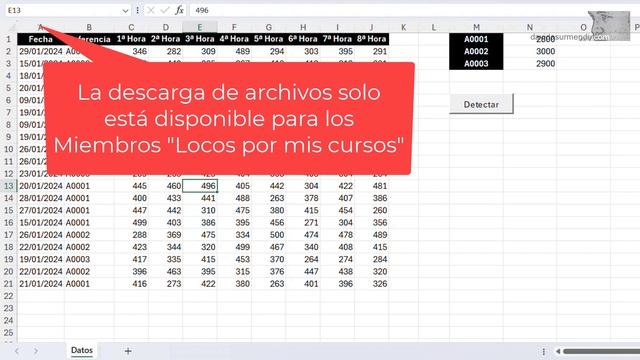Click the 3ª Hora header cell

click(200, 39)
